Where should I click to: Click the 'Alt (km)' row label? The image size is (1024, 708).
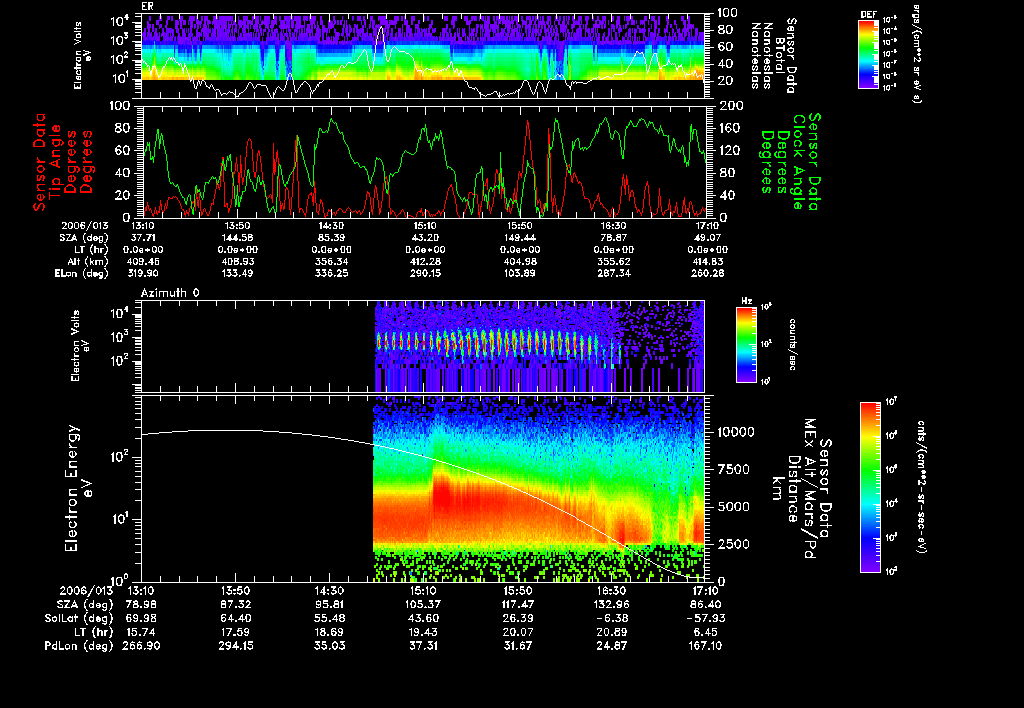pos(87,262)
